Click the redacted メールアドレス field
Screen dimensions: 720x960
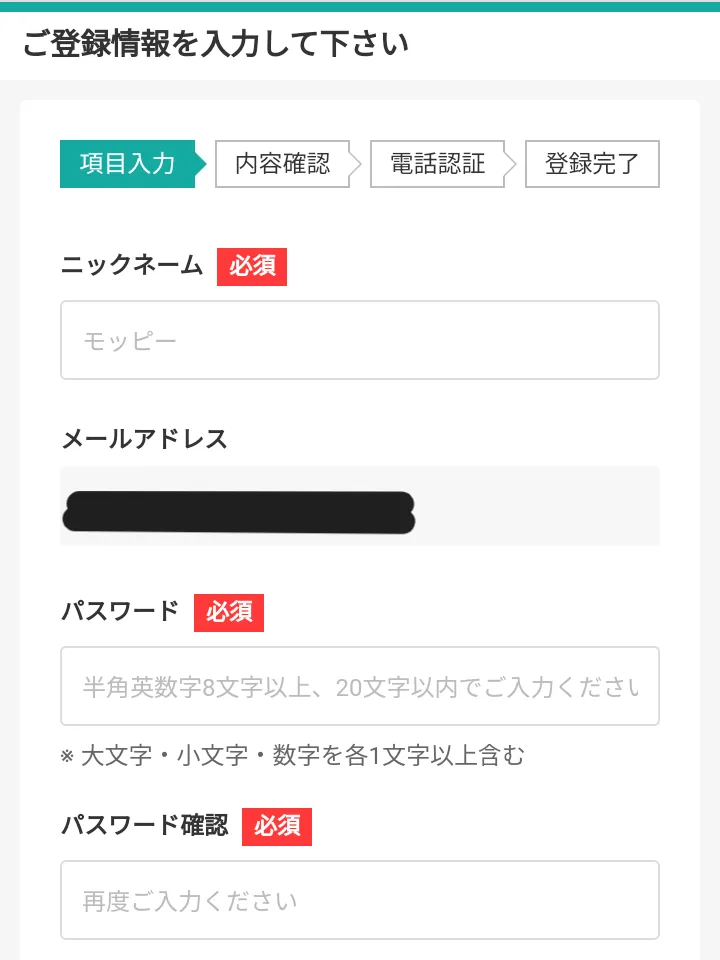click(360, 506)
